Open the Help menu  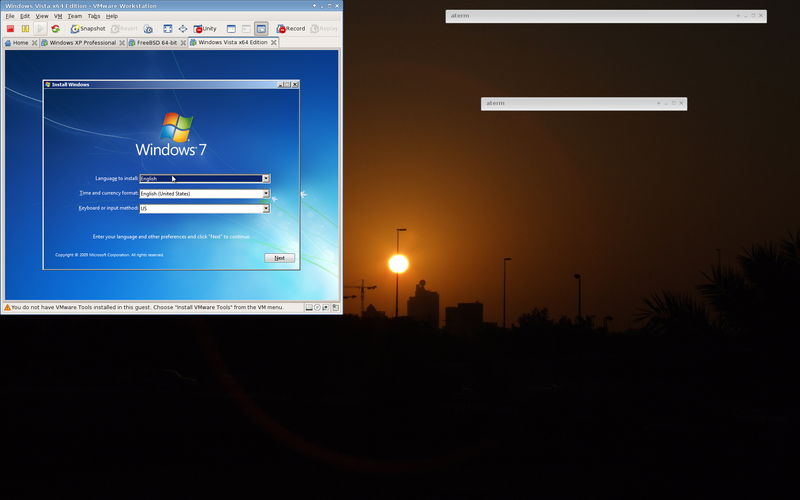tap(112, 16)
